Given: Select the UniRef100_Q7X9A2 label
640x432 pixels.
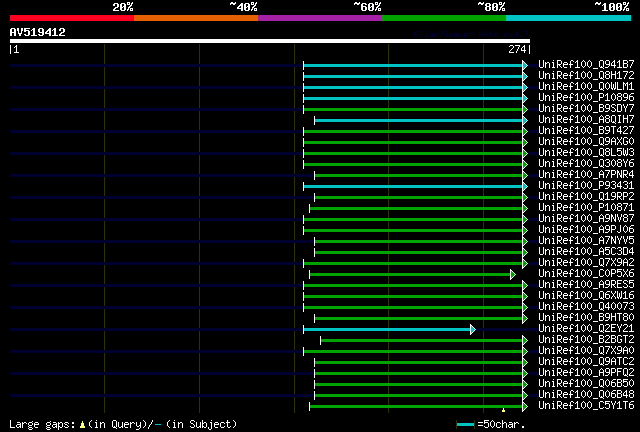Looking at the screenshot, I should click(586, 263).
